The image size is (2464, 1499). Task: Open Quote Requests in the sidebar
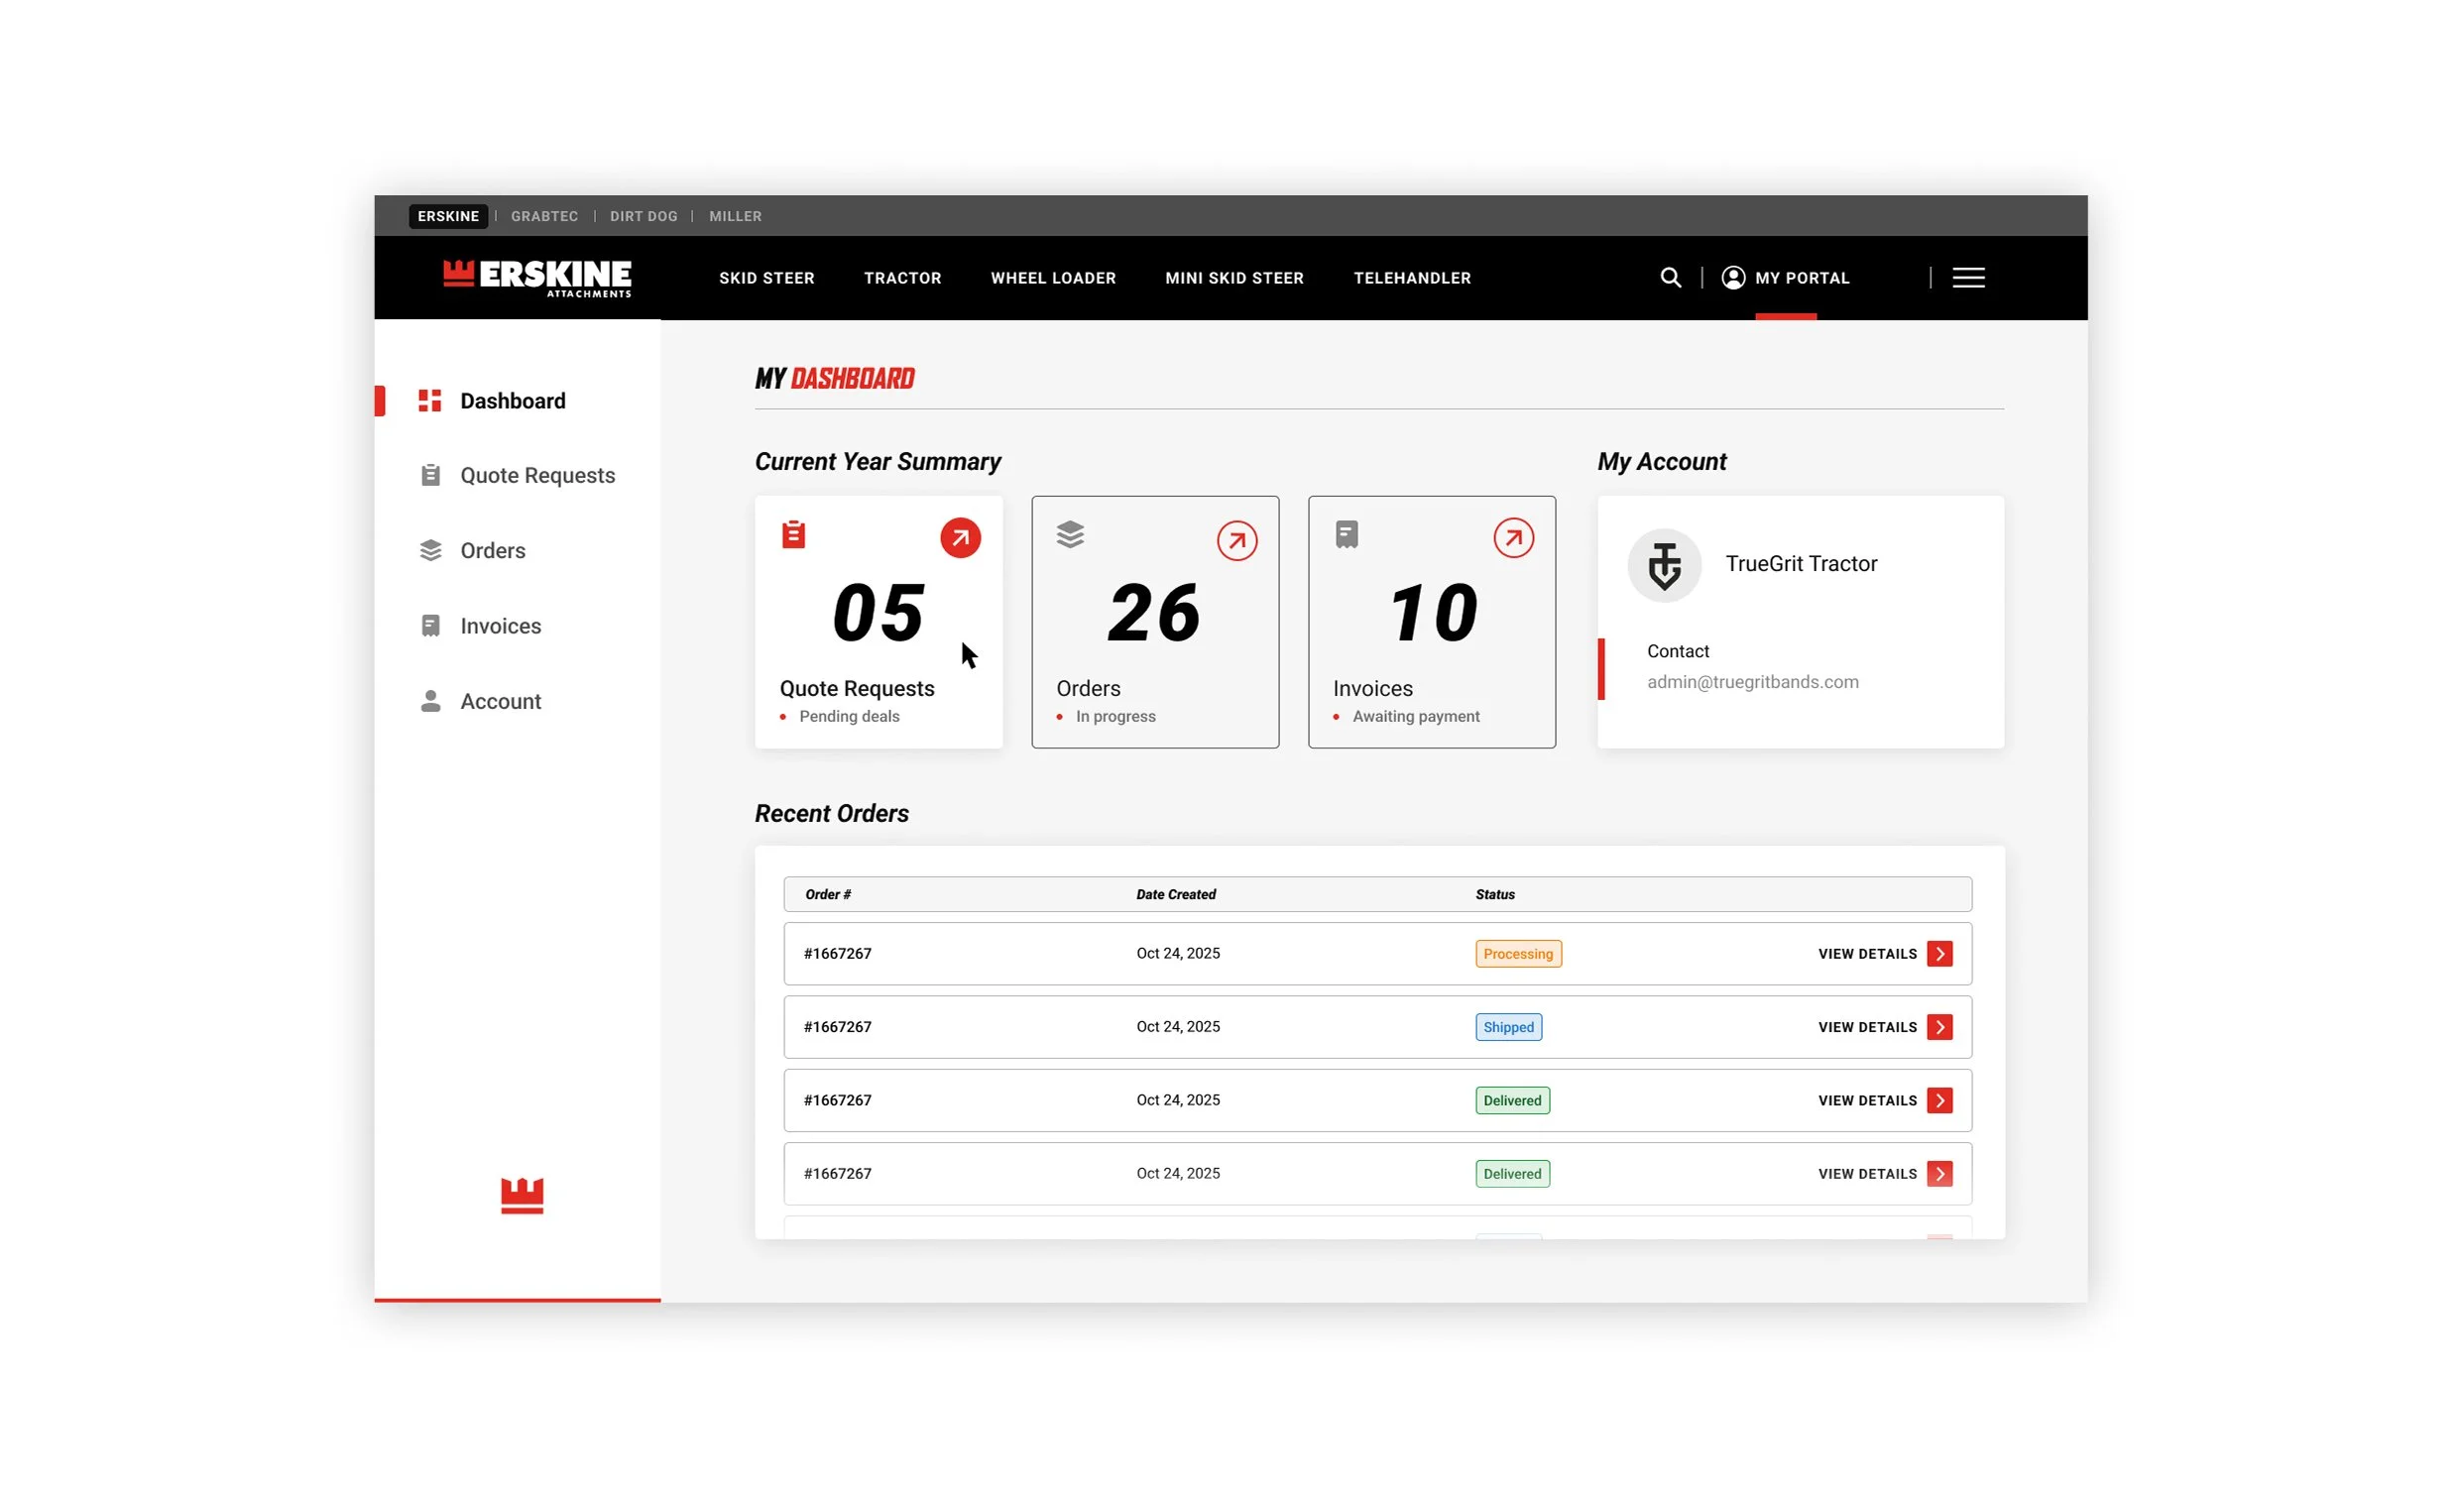coord(536,475)
